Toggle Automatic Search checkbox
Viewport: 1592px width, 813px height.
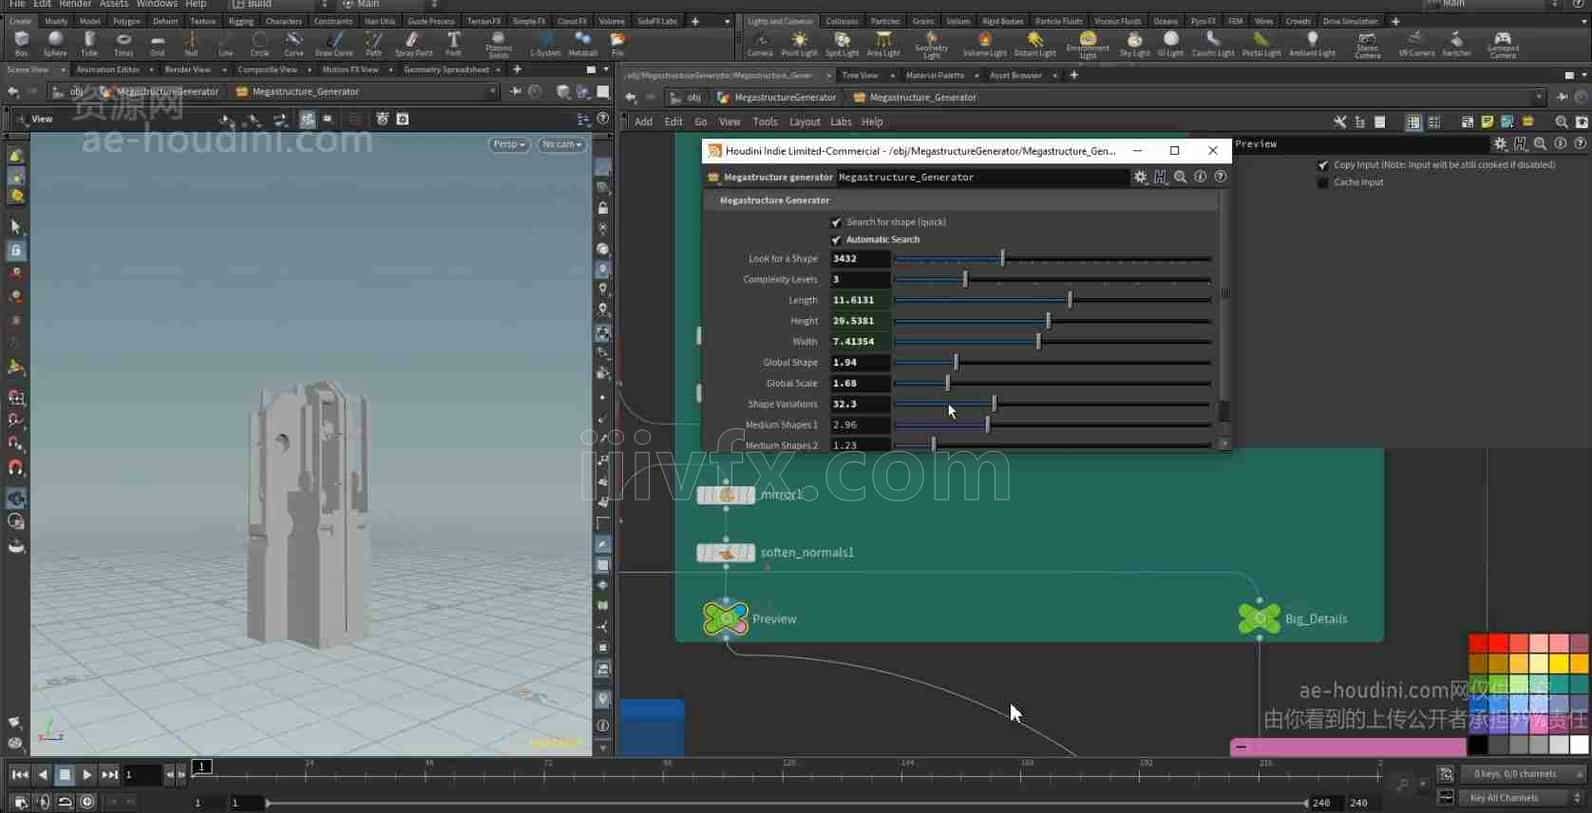click(836, 240)
